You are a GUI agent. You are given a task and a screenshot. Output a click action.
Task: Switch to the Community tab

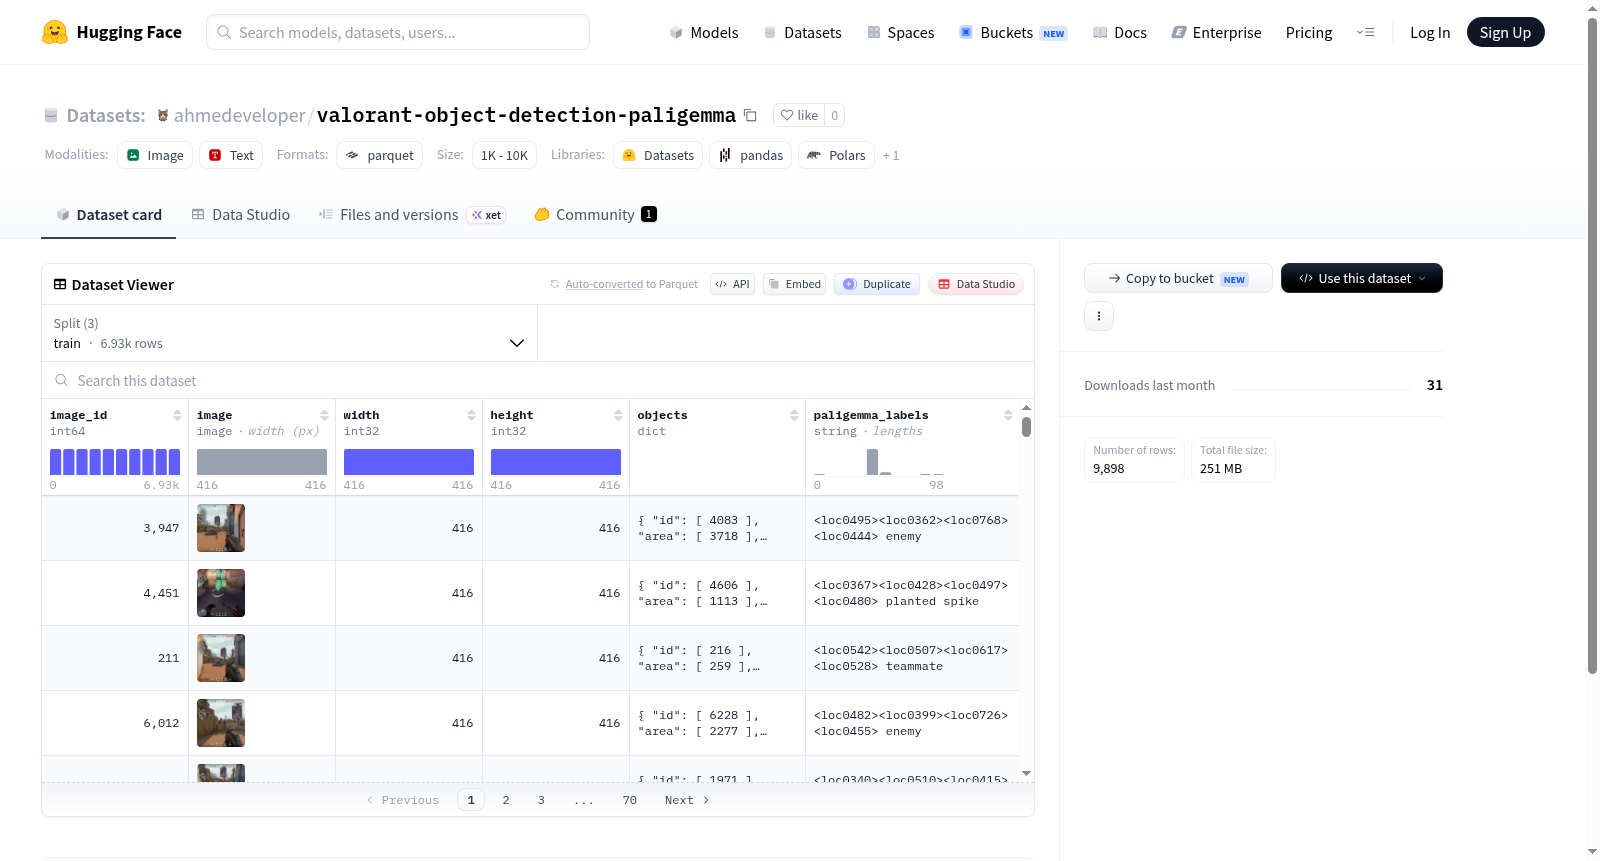(596, 215)
